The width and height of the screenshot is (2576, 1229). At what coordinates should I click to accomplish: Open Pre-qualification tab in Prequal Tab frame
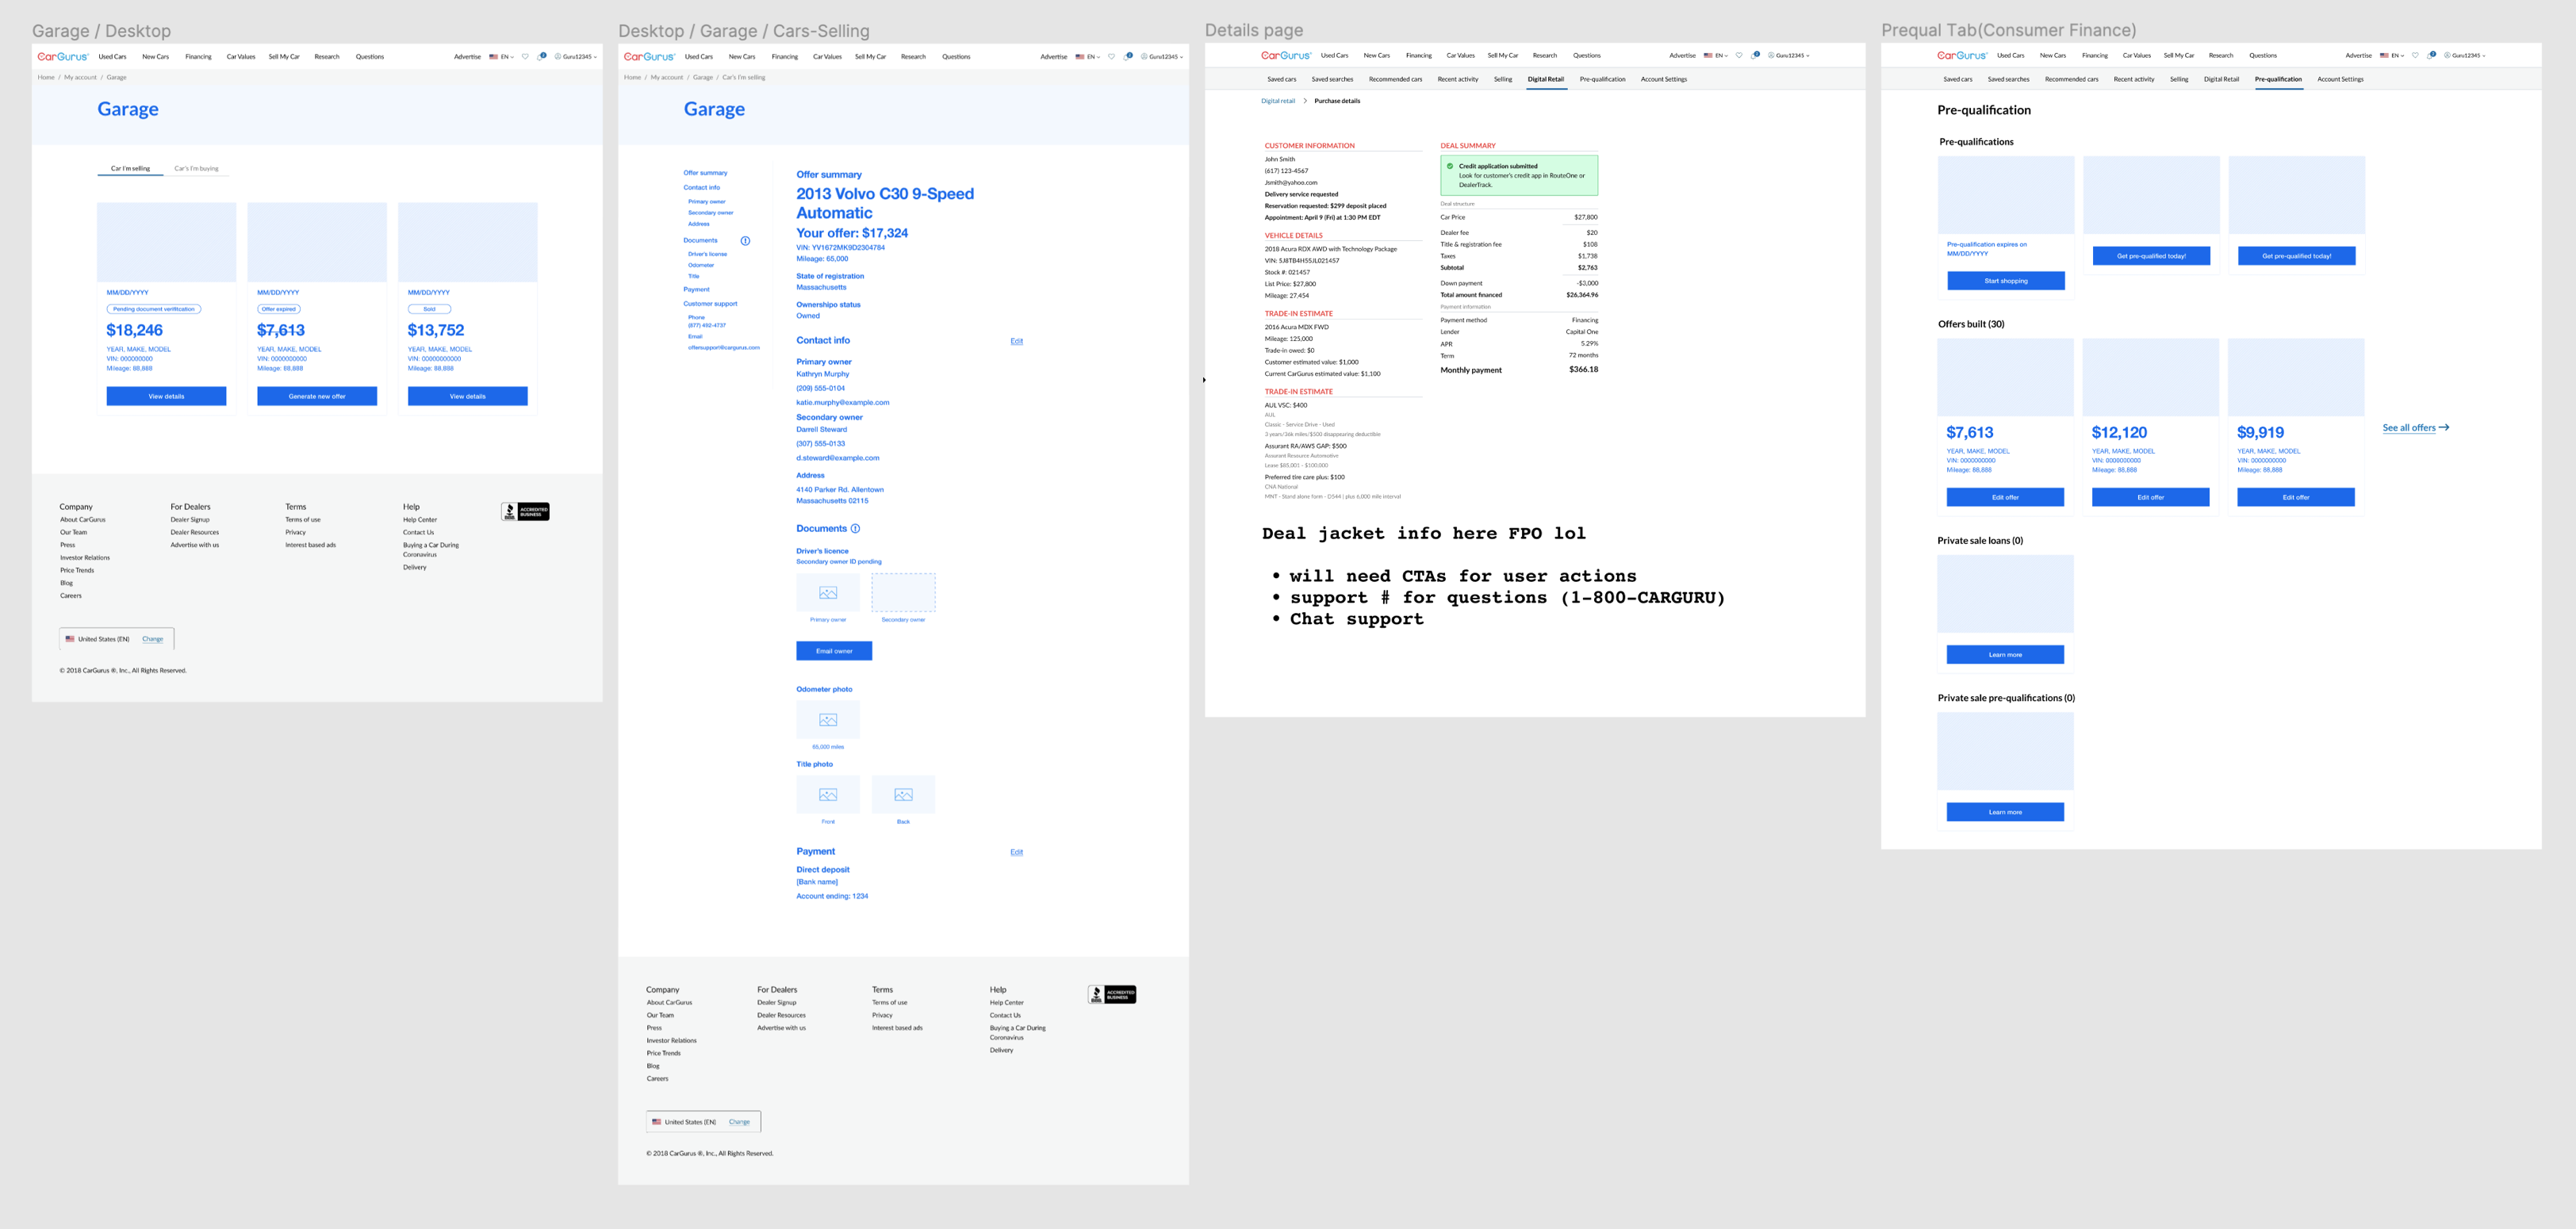click(x=2278, y=79)
